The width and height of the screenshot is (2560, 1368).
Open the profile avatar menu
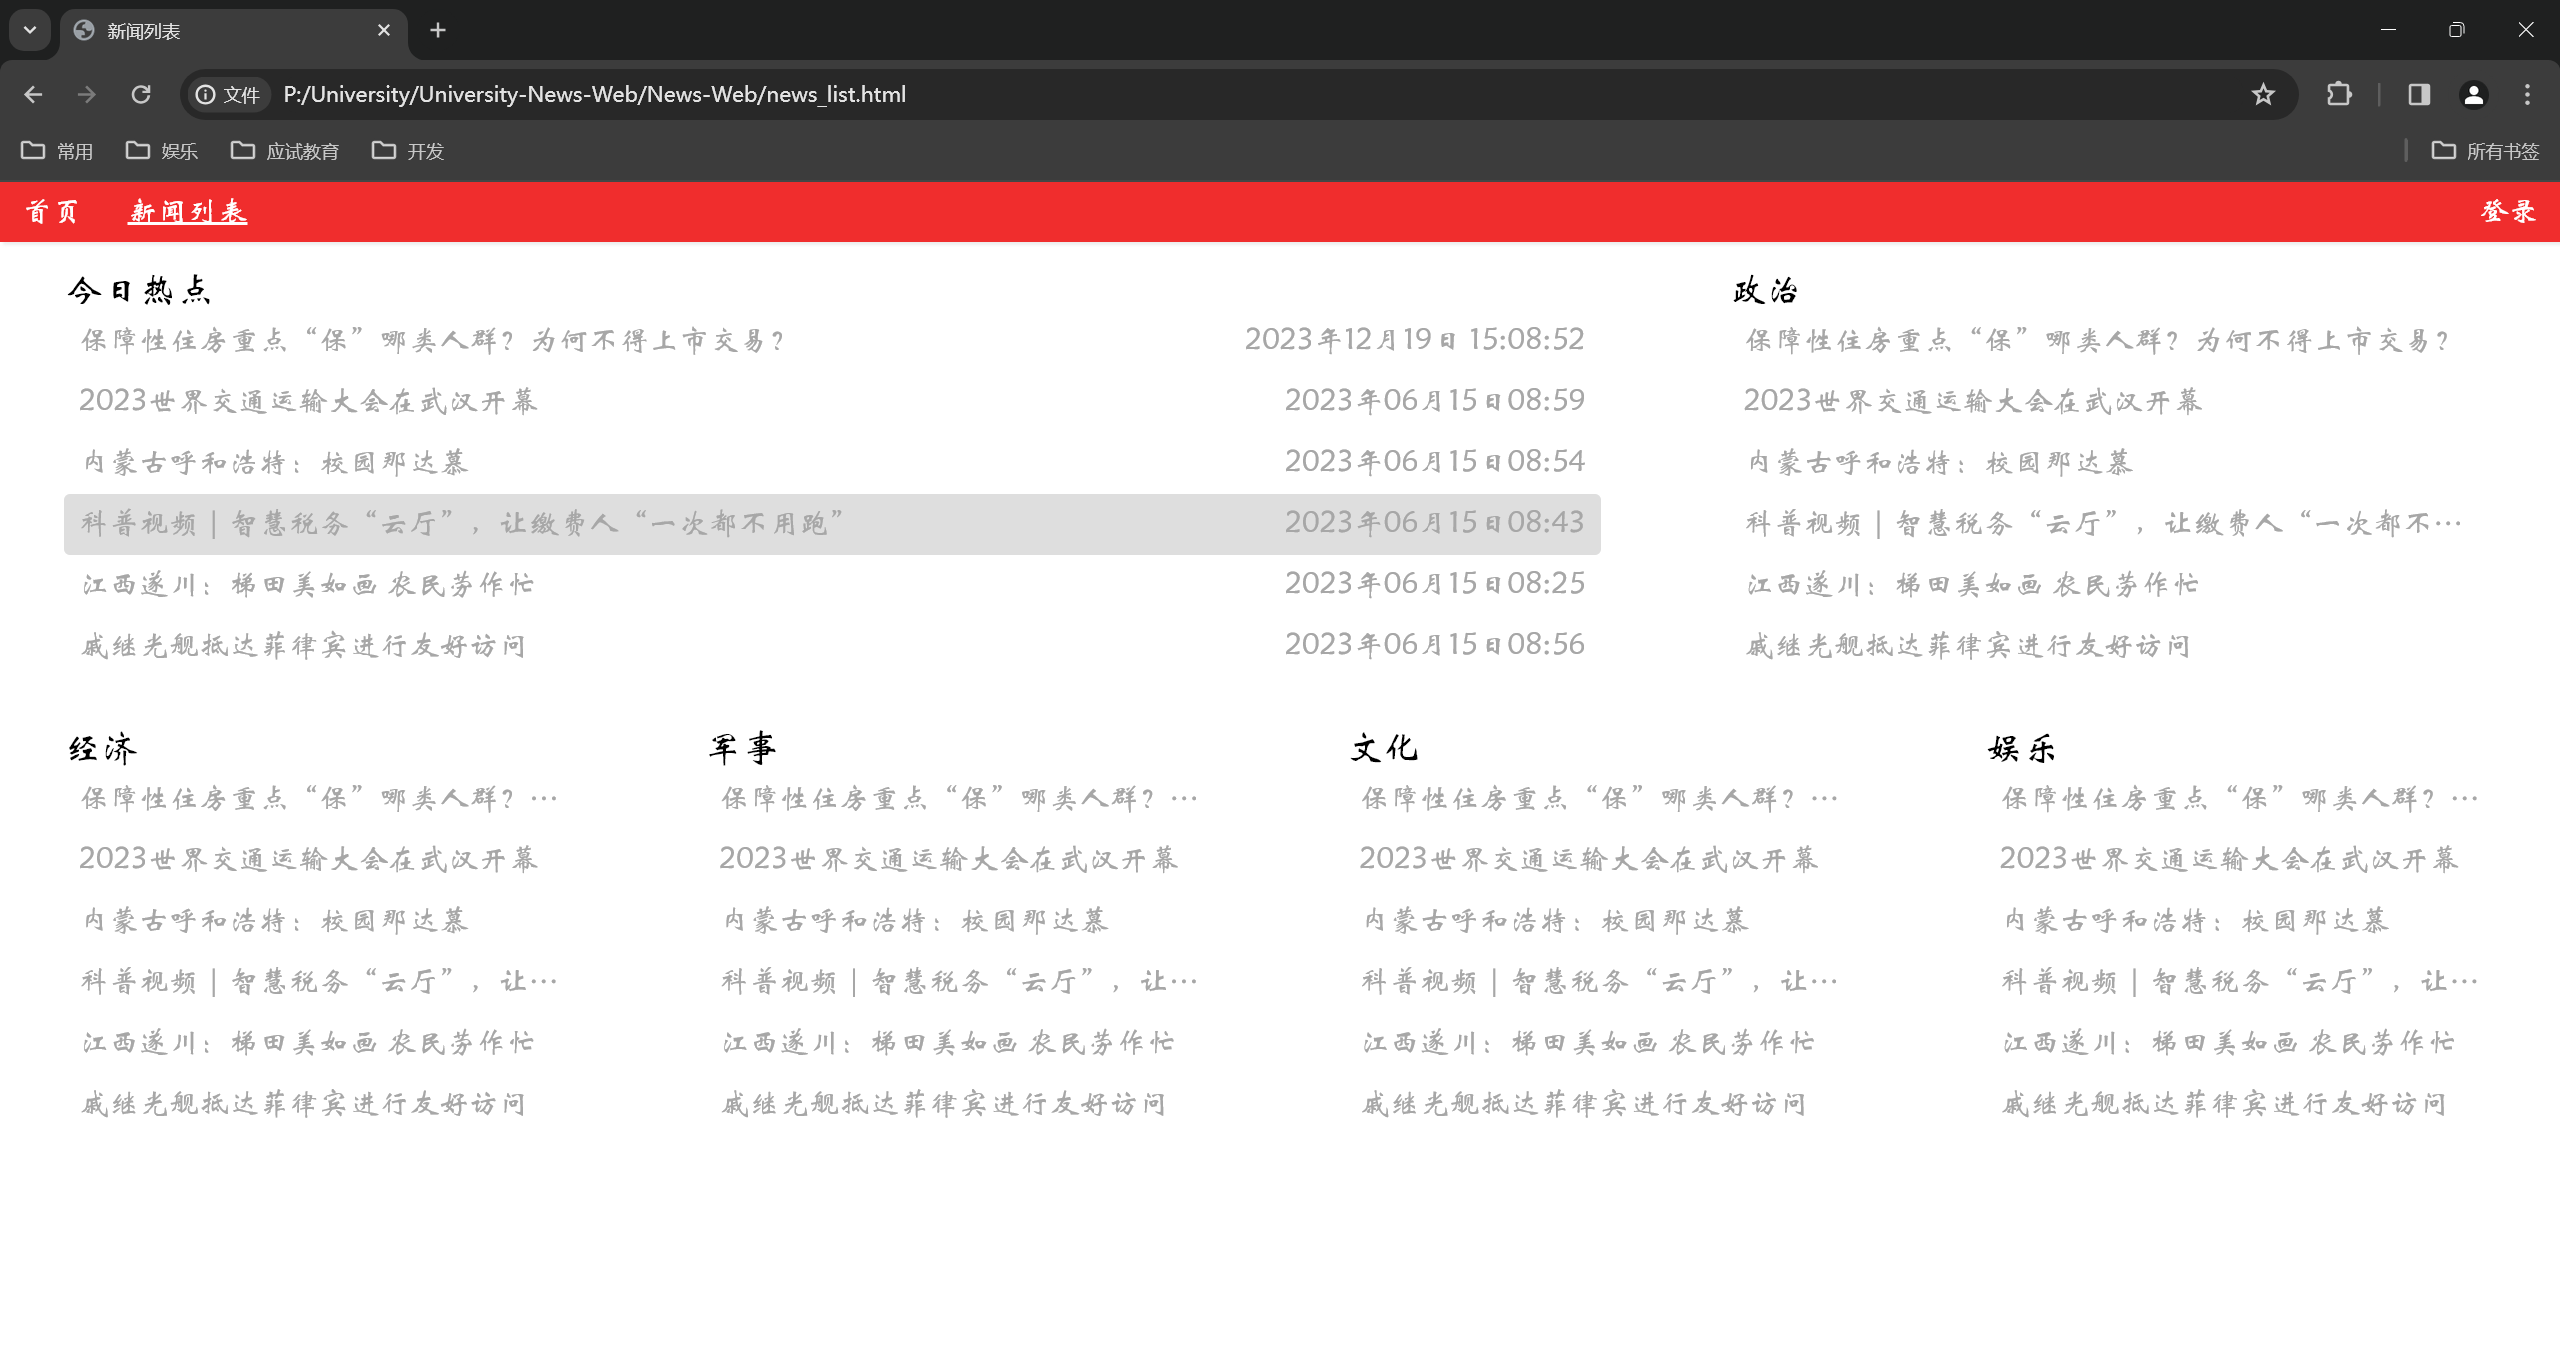point(2473,94)
